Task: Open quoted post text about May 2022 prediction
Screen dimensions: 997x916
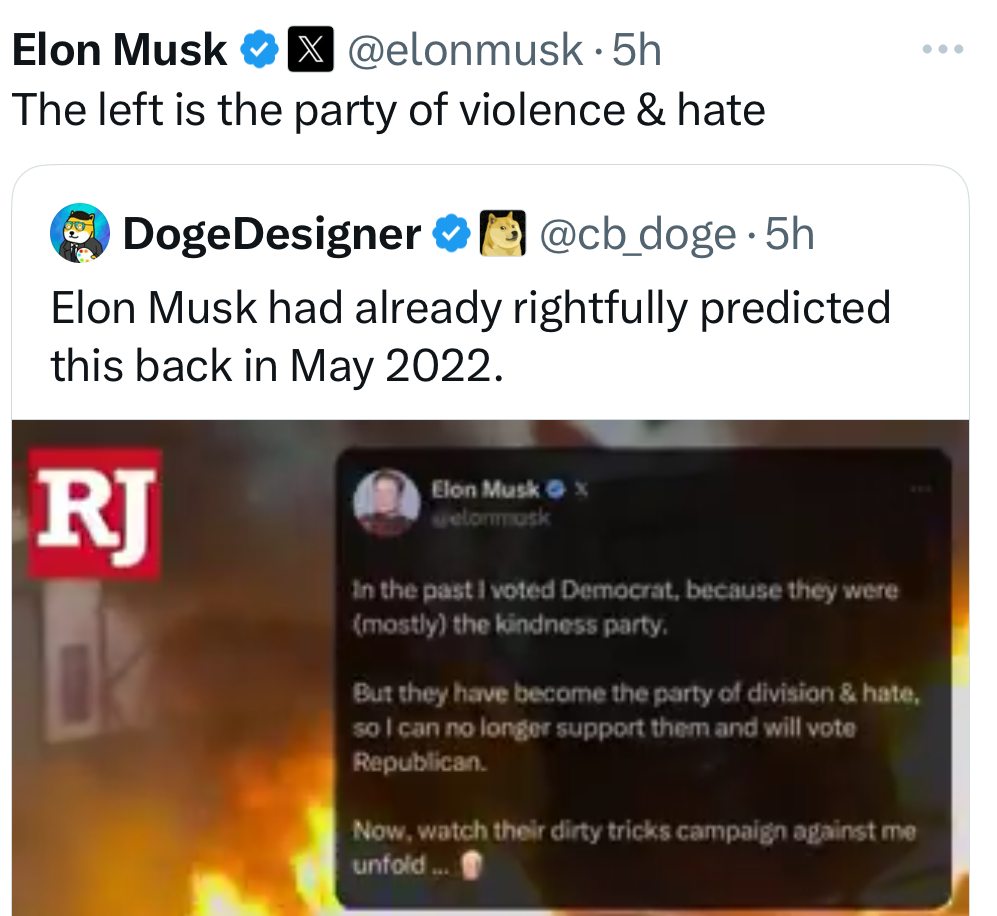Action: (x=470, y=337)
